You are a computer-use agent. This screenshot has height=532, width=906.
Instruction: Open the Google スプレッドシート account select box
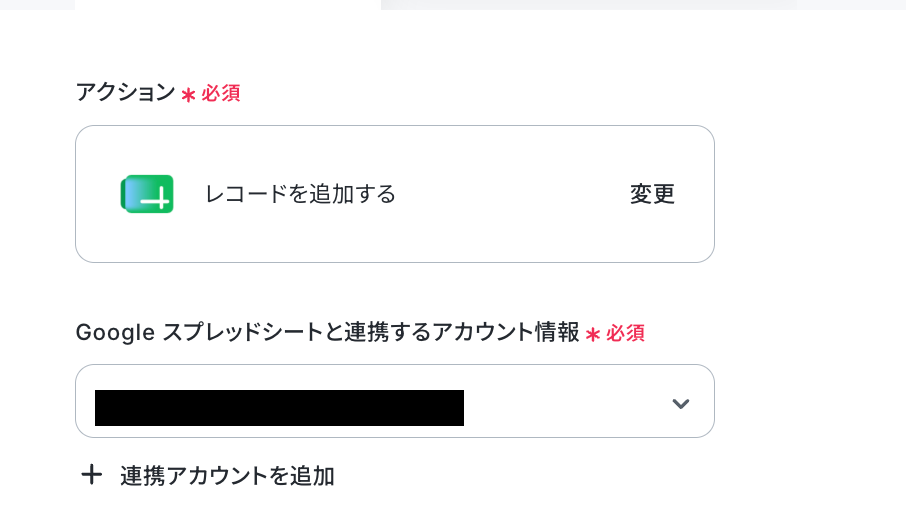tap(395, 401)
